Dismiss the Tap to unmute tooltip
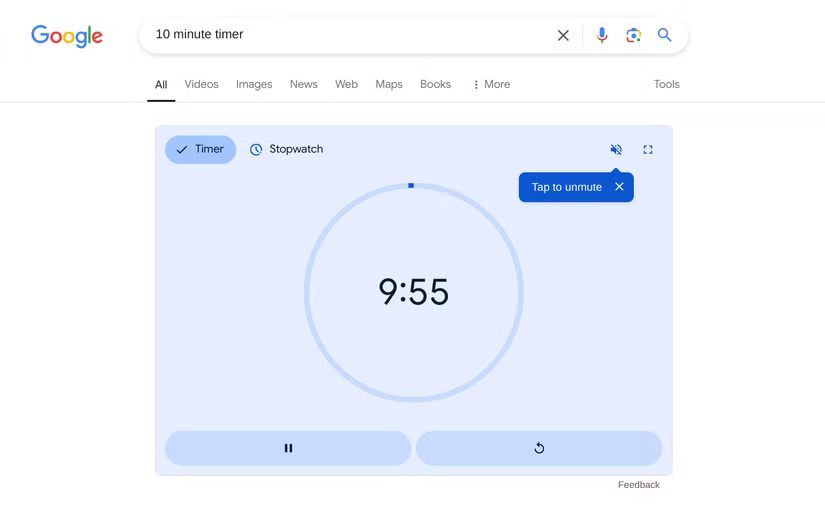 [x=619, y=186]
